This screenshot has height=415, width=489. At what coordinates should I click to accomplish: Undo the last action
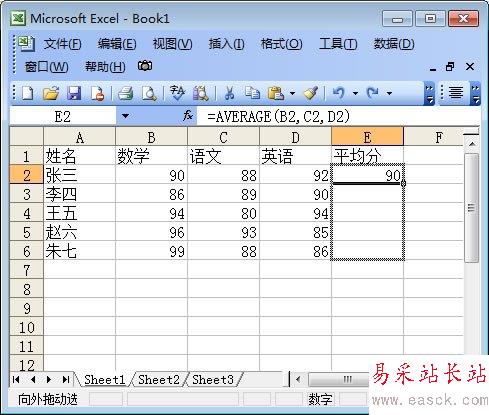pyautogui.click(x=339, y=92)
